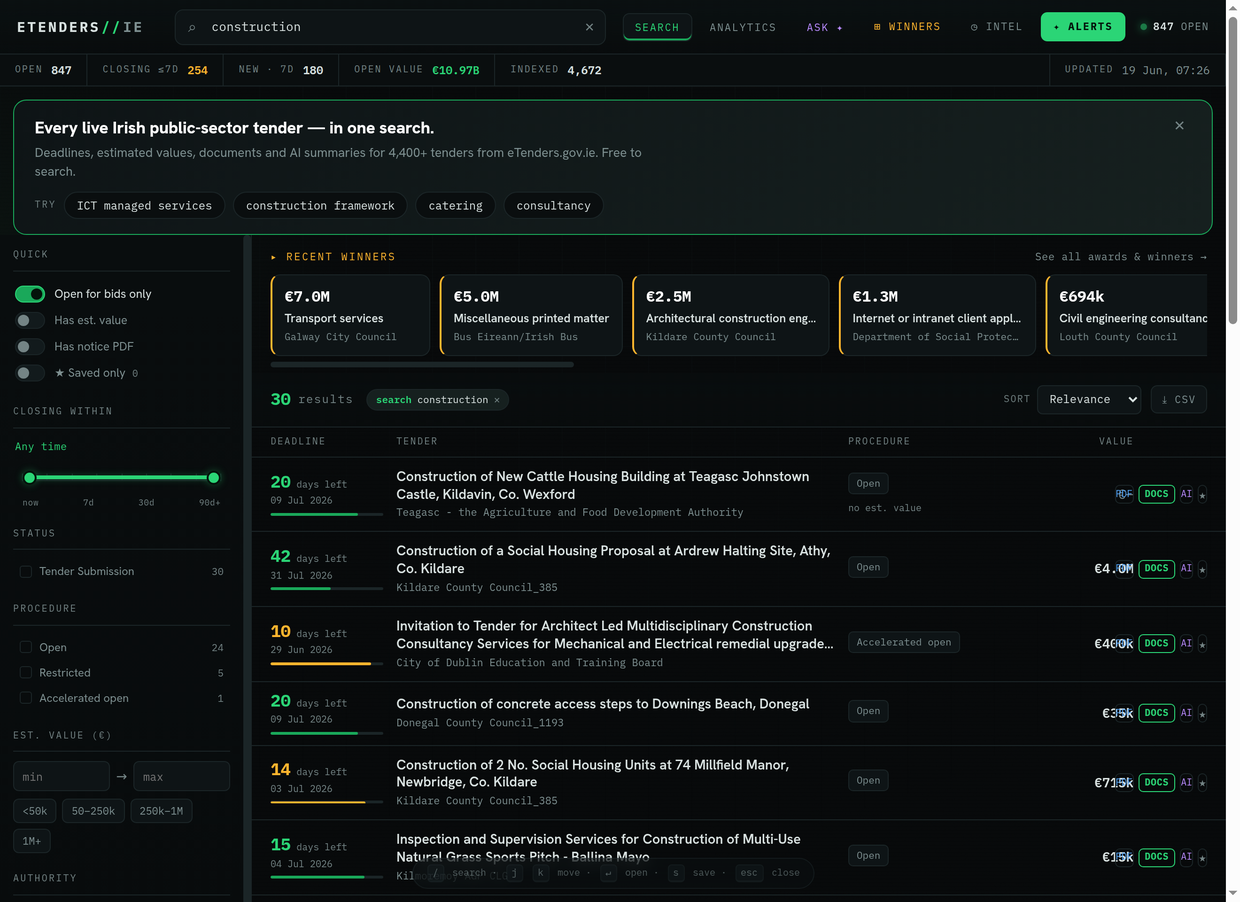Open AI summary for Teagasc Cattle Housing tender
Screen dimensions: 1240x902
pyautogui.click(x=1186, y=494)
